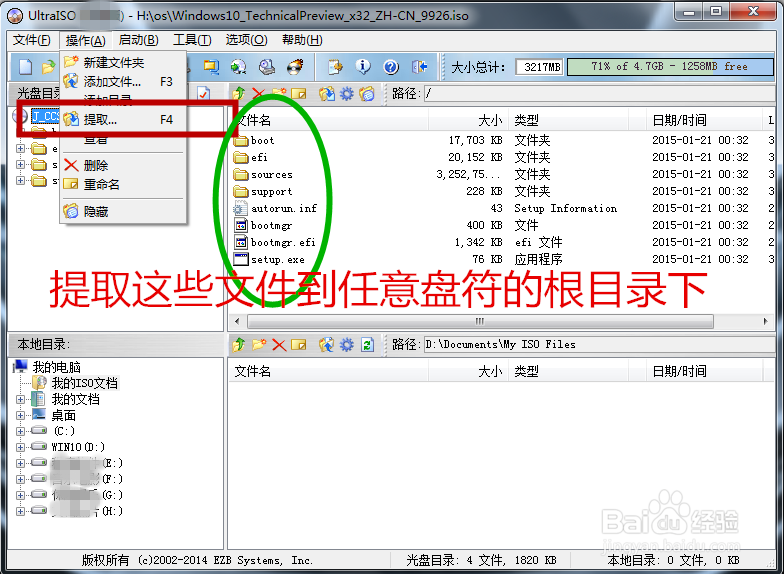
Task: Click the local path field D:\Documents\My ISO Files
Action: tap(599, 344)
